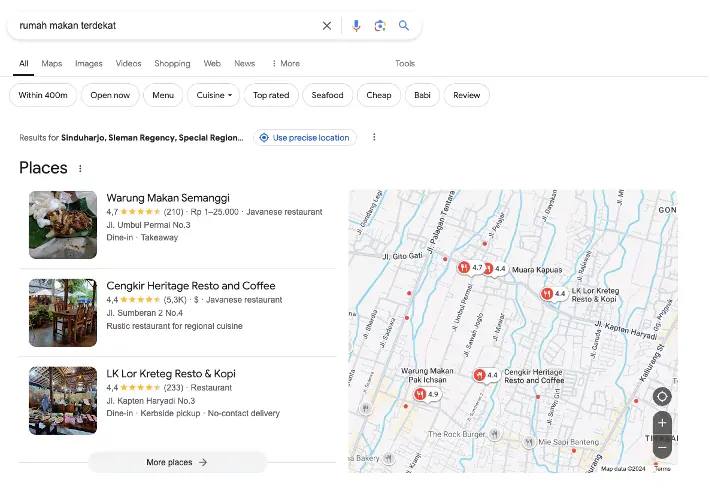Open LK Lor Kreteg Resto & Kopi listing
This screenshot has height=489, width=710.
point(171,374)
